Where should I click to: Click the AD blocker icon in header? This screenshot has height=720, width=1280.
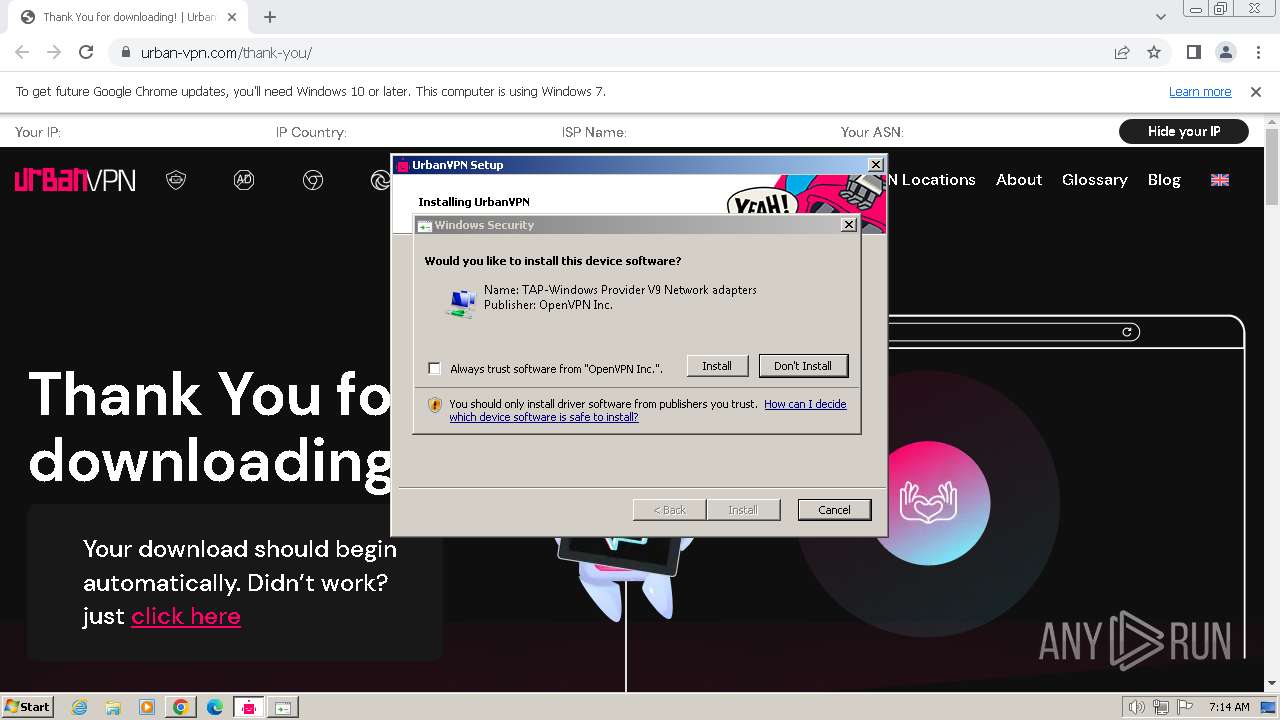click(244, 180)
